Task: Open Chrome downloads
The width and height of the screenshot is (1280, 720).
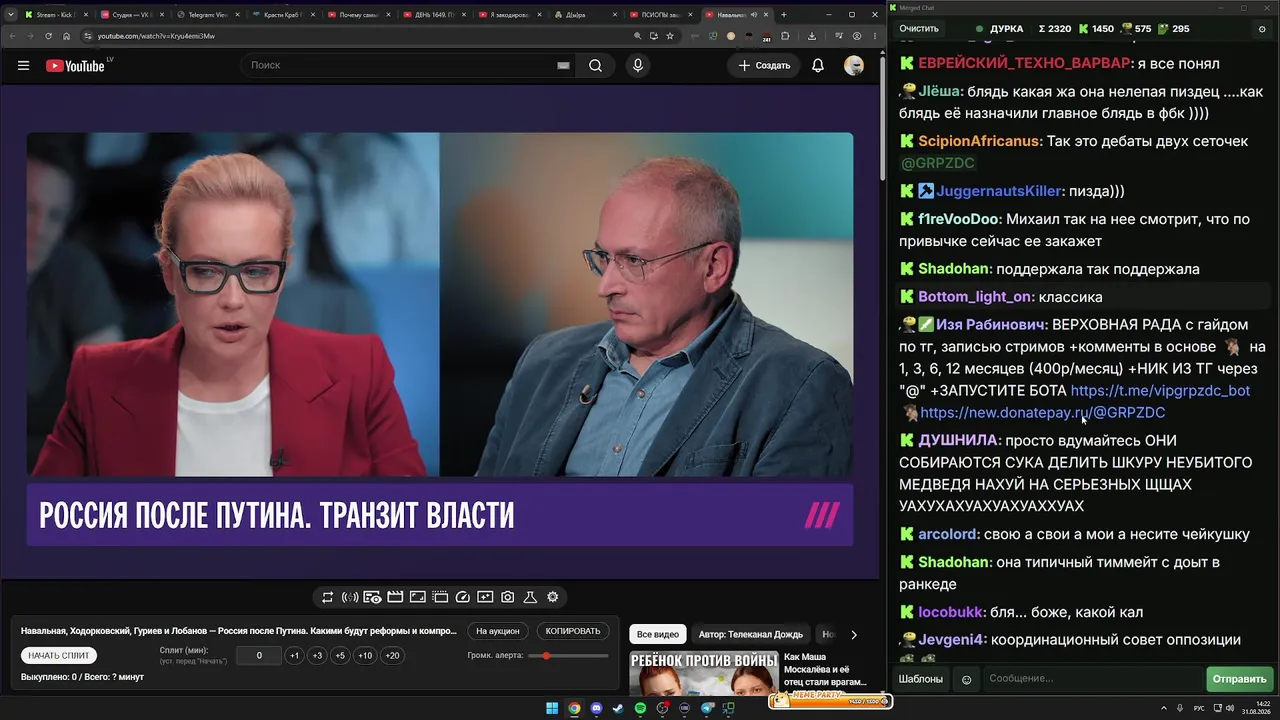Action: [x=811, y=36]
